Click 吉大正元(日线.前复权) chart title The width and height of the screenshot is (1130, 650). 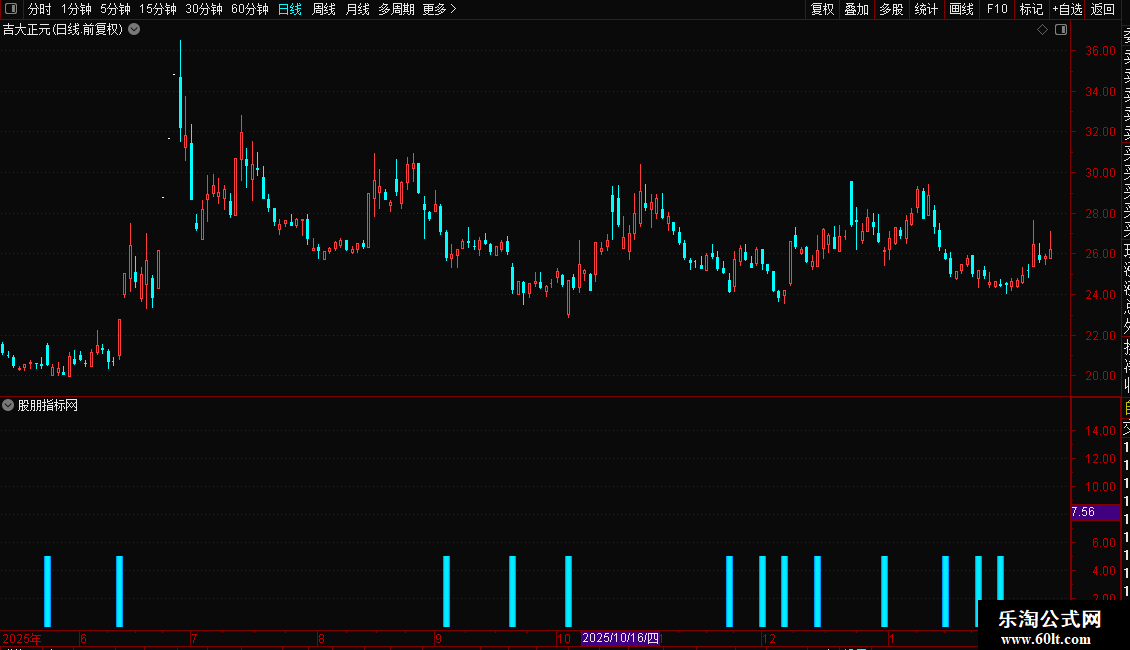63,30
